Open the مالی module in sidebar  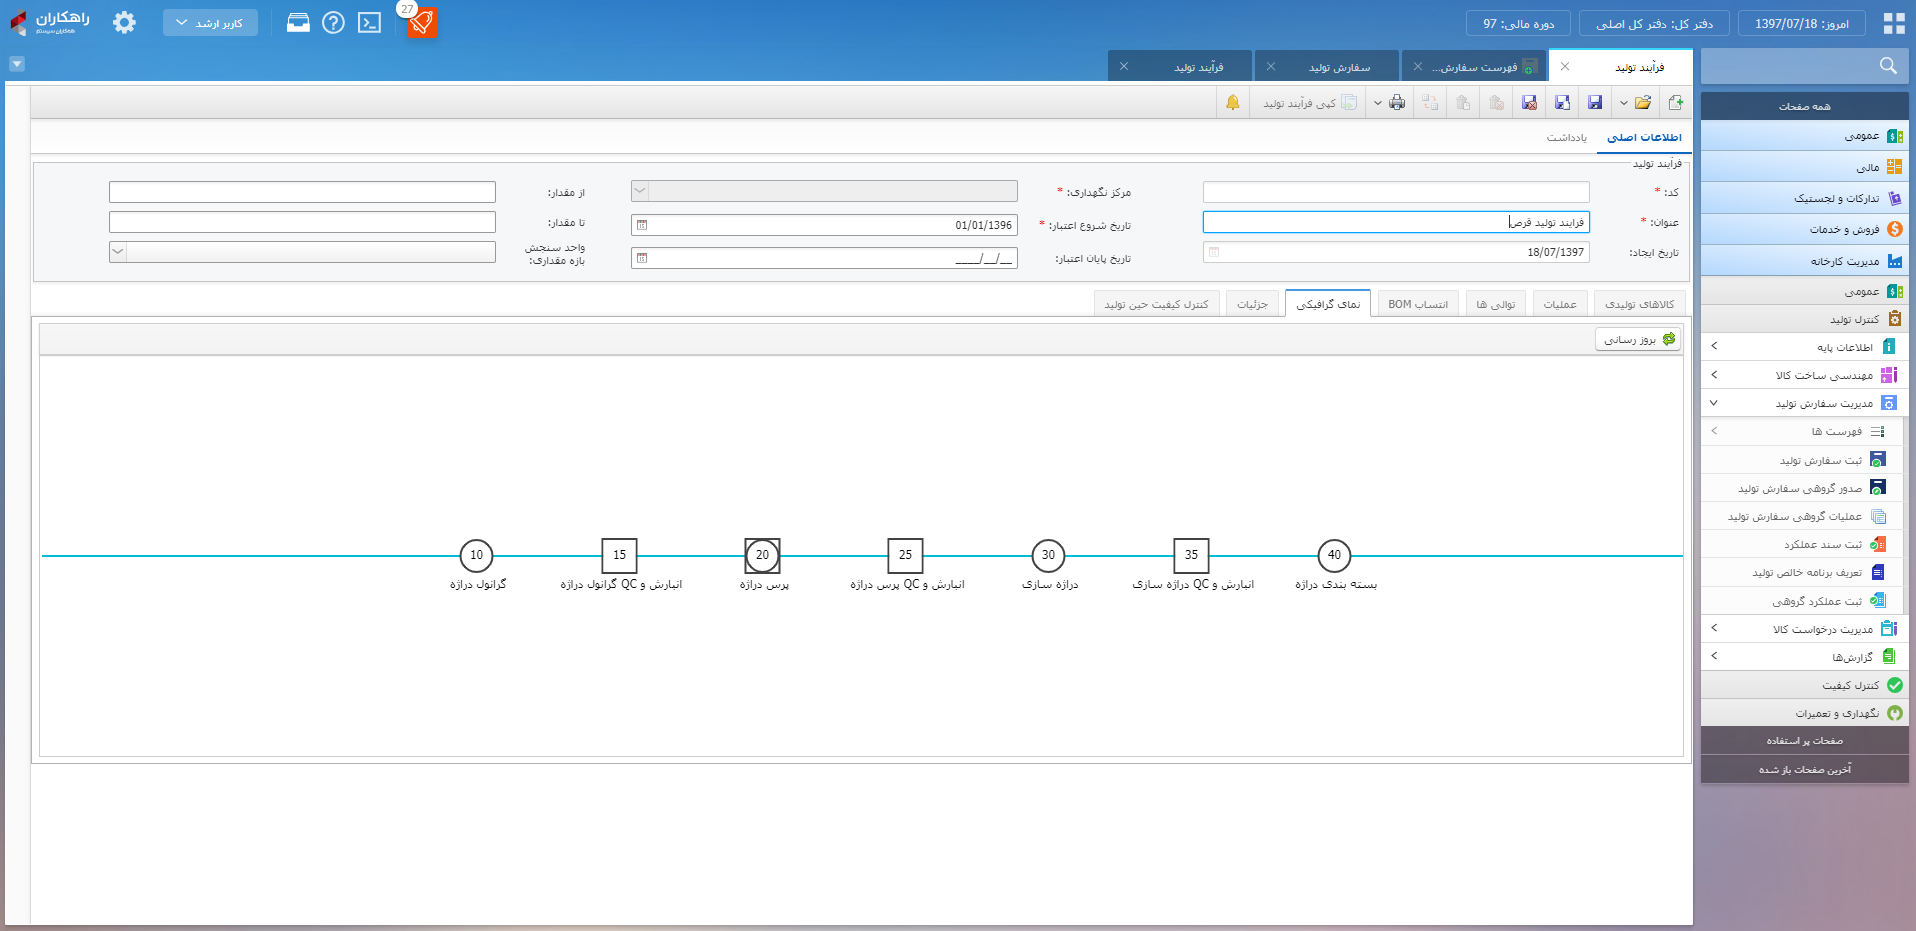(x=1805, y=167)
